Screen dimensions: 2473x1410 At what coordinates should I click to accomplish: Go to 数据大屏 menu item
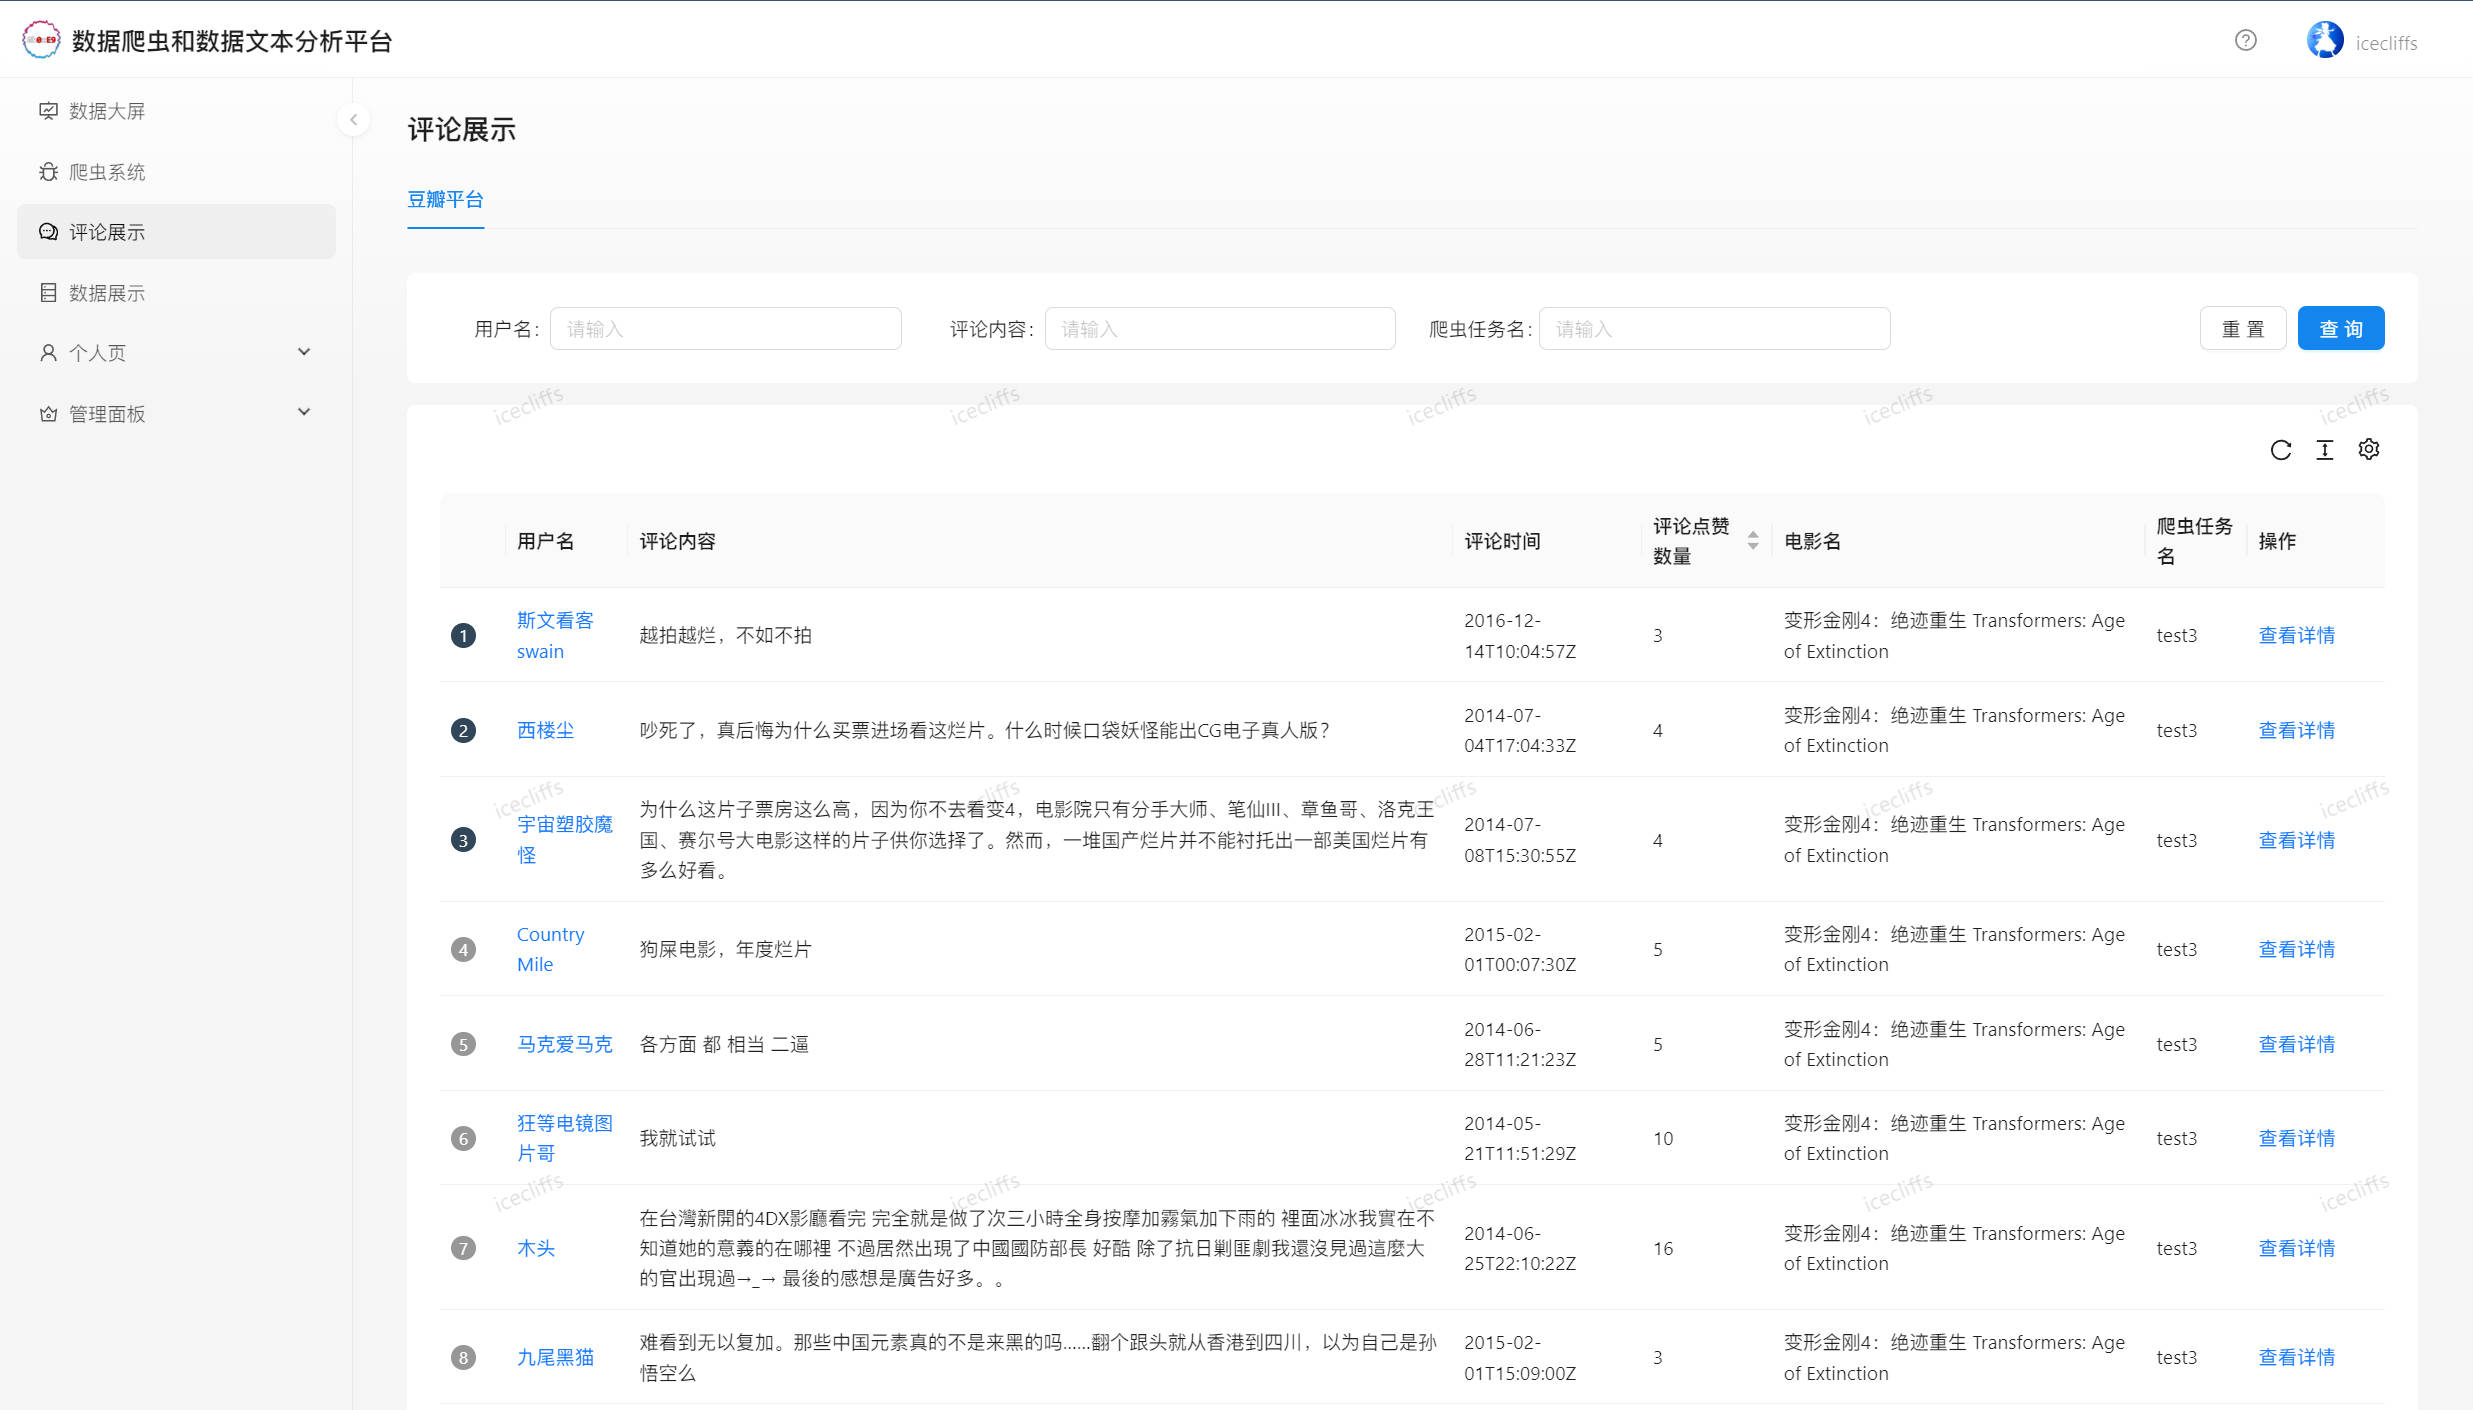click(x=107, y=111)
